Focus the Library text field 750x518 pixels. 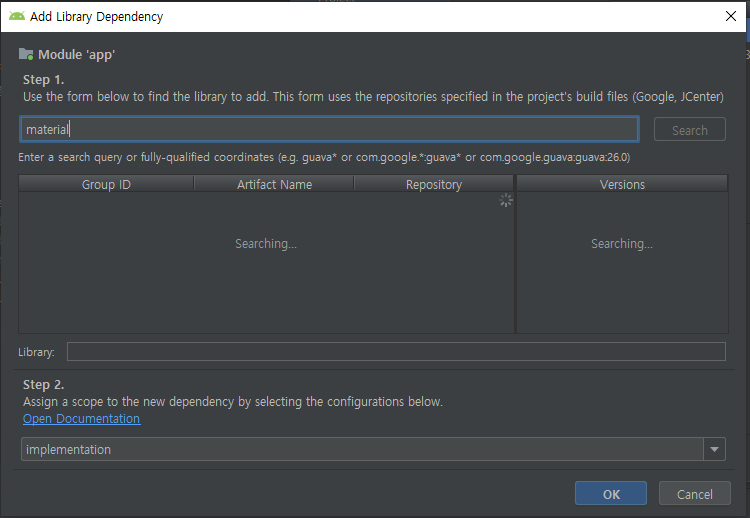click(x=396, y=352)
